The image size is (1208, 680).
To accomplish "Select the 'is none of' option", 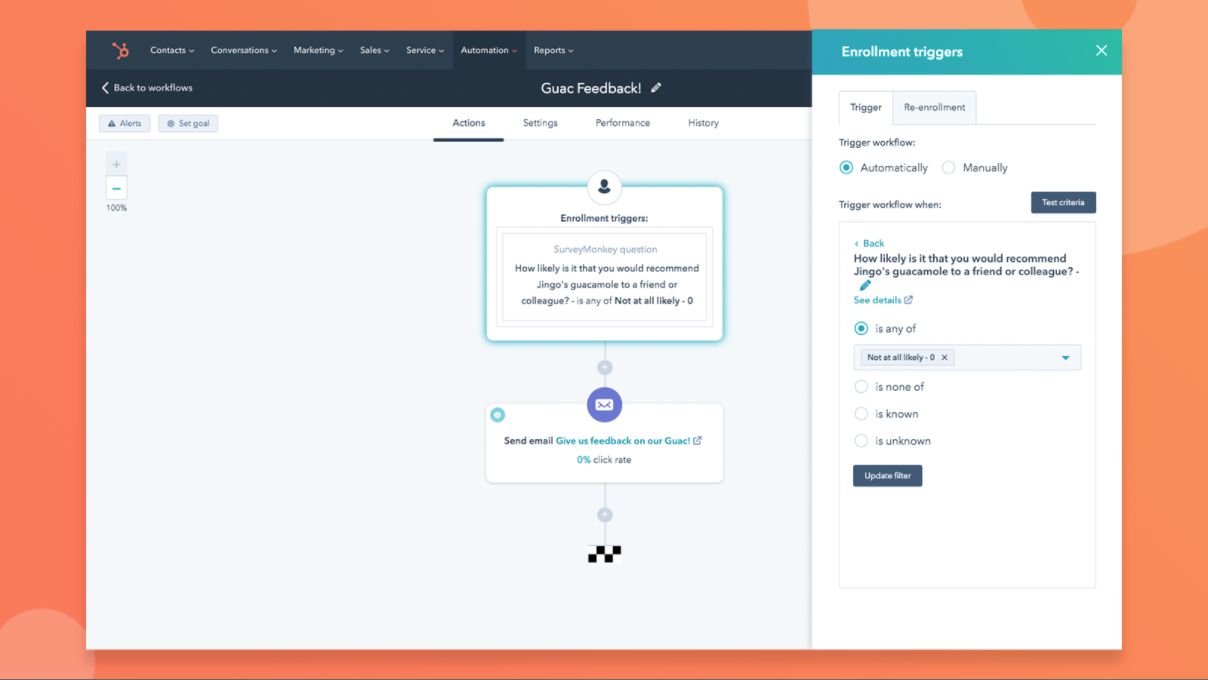I will pos(861,387).
